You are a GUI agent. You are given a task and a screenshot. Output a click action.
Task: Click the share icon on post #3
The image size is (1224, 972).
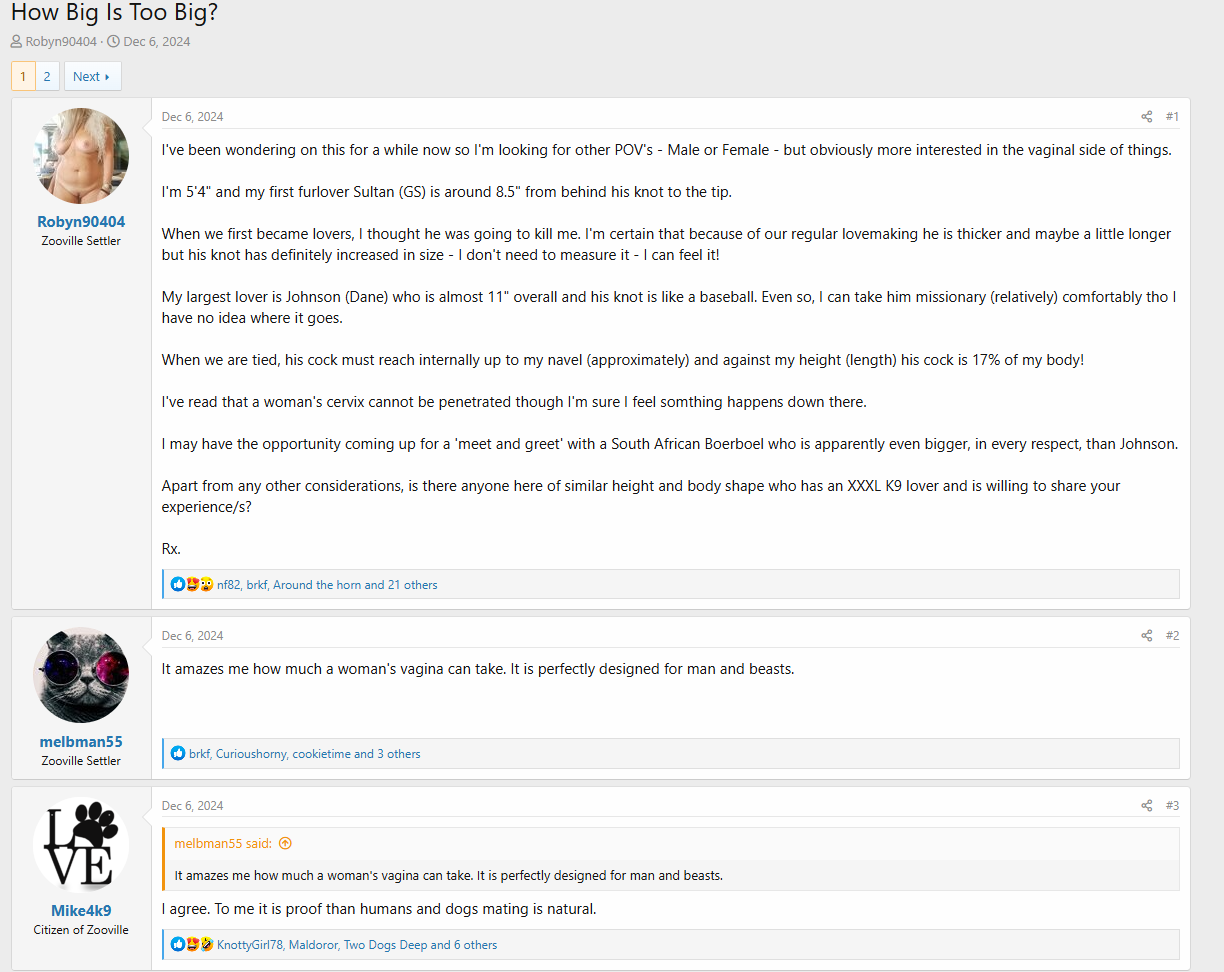pos(1146,806)
